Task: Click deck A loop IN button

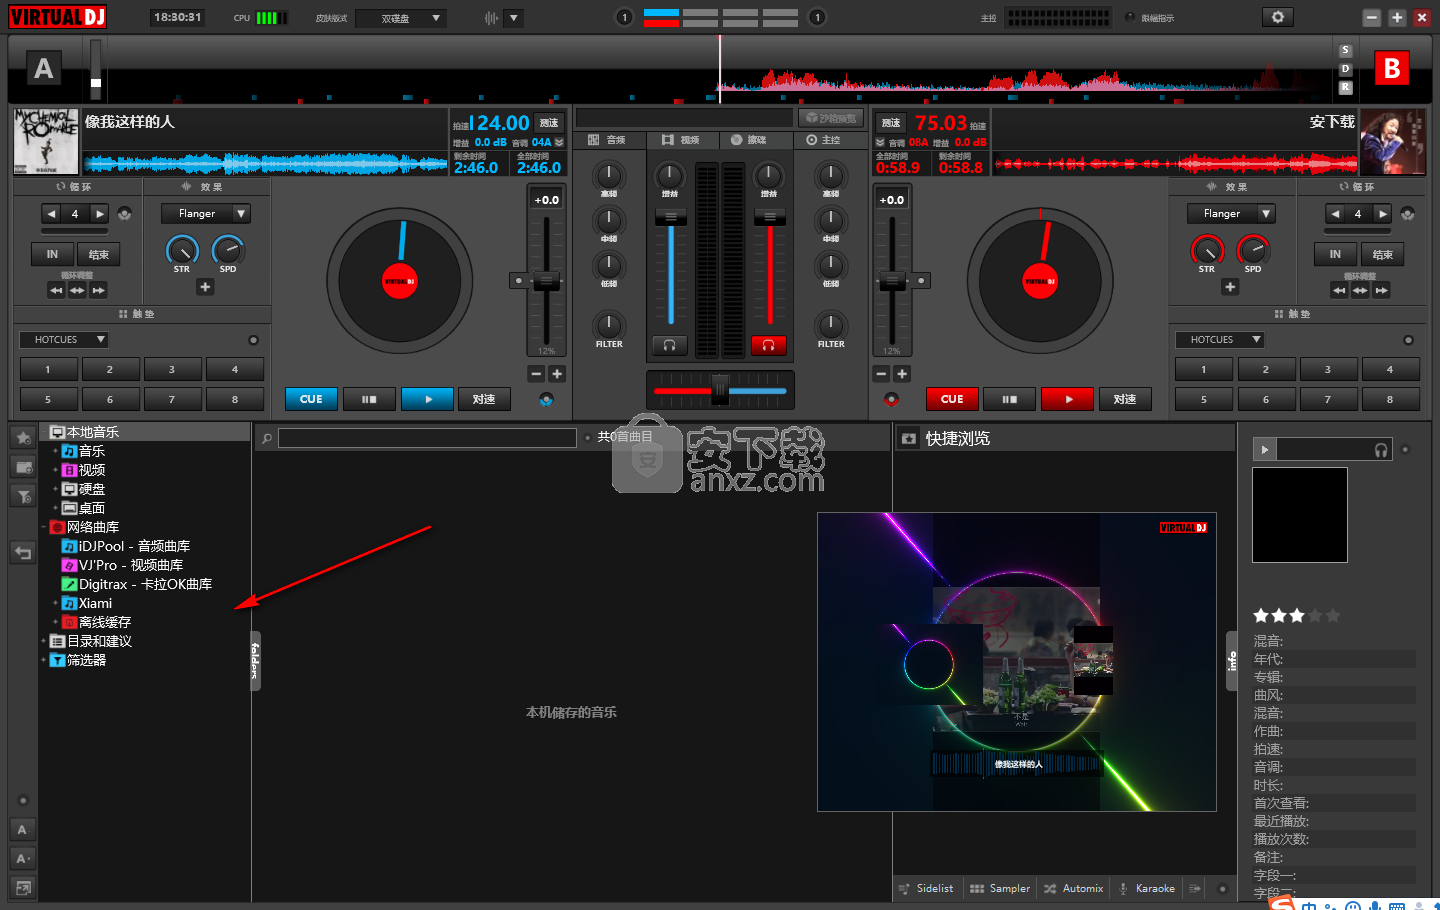Action: [x=52, y=254]
